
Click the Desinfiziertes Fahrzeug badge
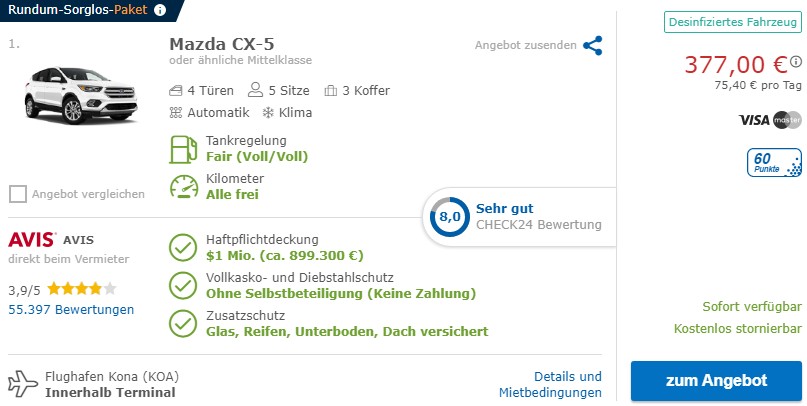pos(733,22)
